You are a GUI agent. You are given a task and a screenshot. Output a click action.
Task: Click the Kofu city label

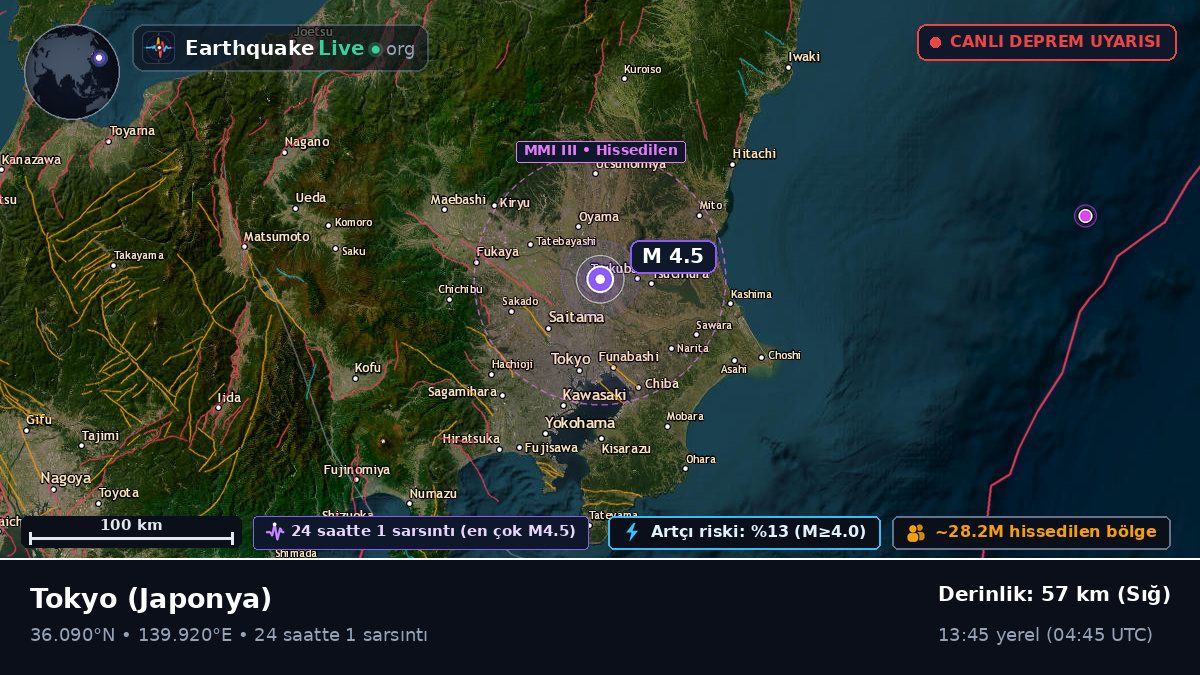click(368, 367)
